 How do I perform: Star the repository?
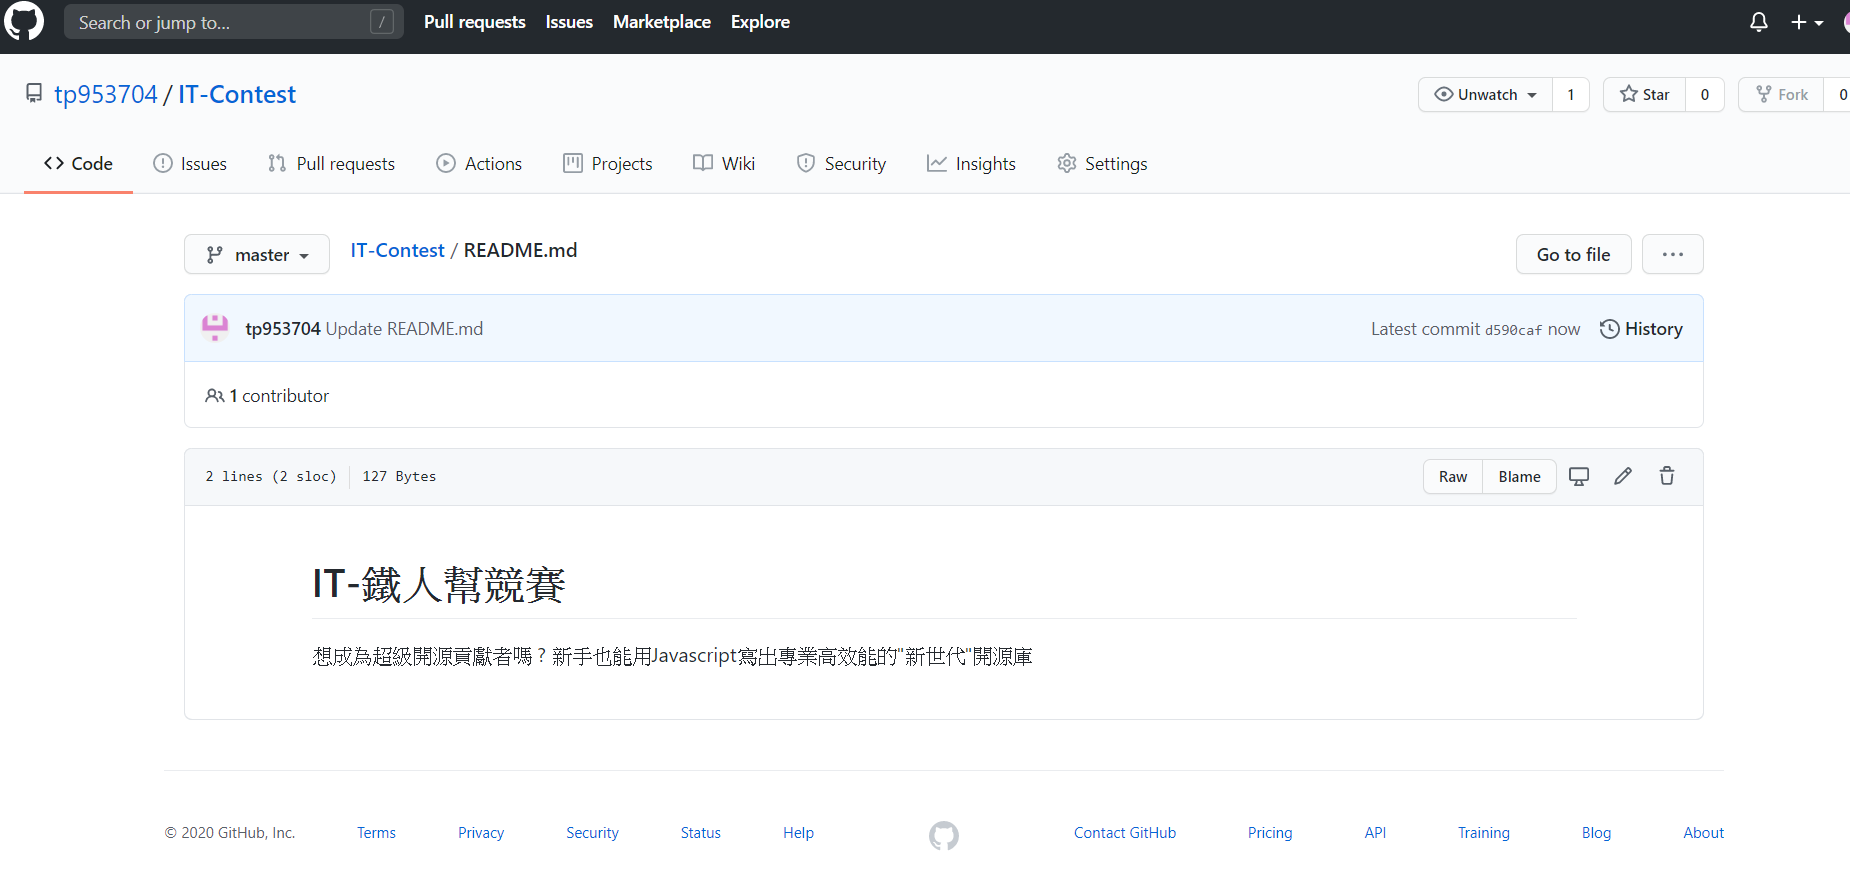coord(1644,94)
